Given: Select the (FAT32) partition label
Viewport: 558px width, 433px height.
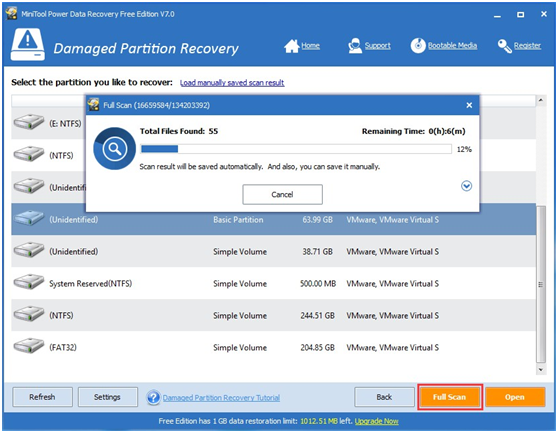Looking at the screenshot, I should [x=63, y=347].
